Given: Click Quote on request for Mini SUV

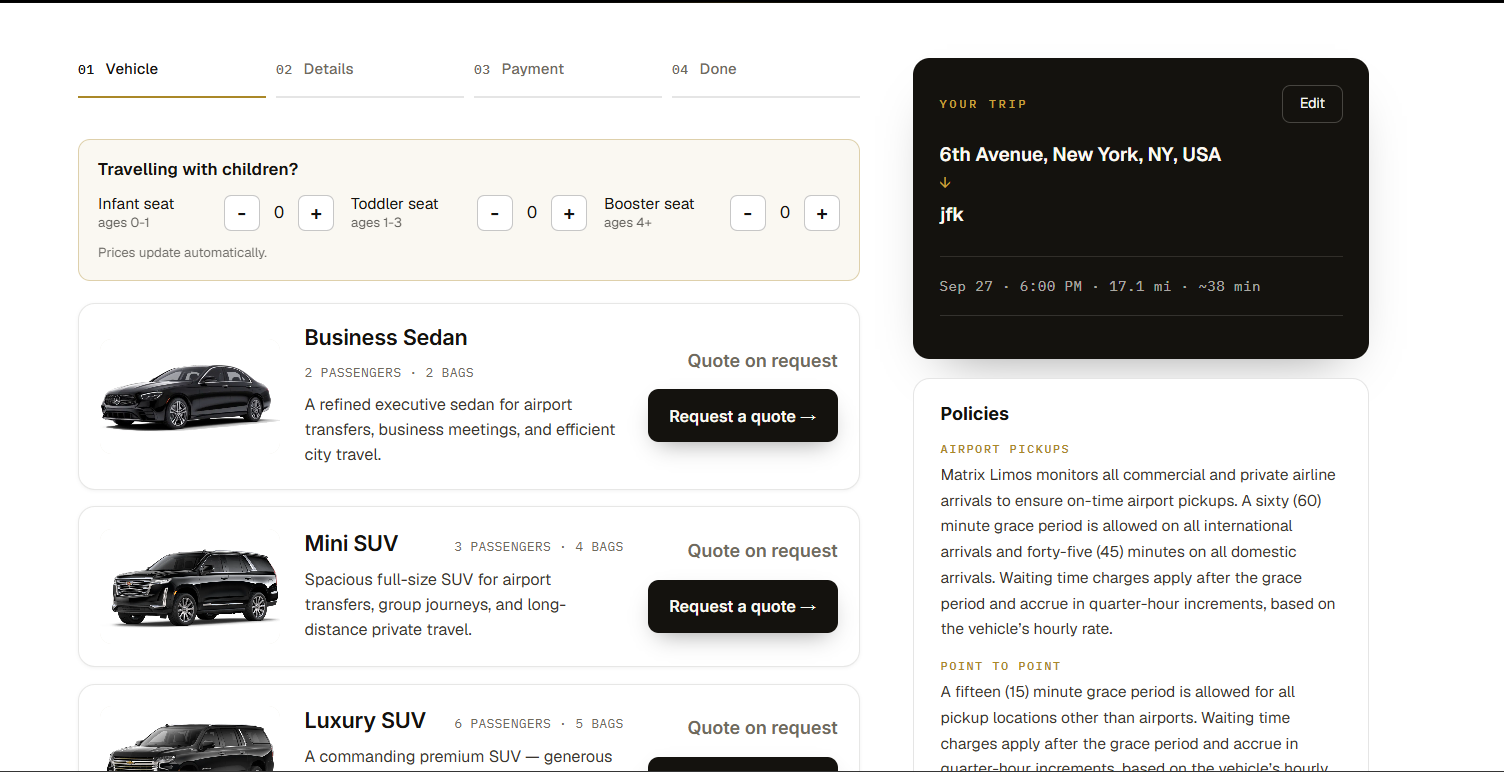Looking at the screenshot, I should [763, 551].
